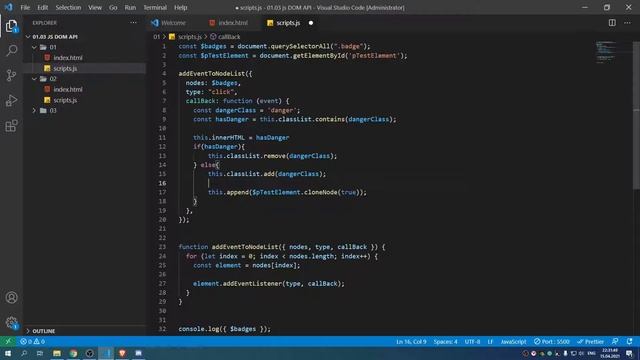This screenshot has width=640, height=360.
Task: Click line number 23 in gutter
Action: [162, 247]
